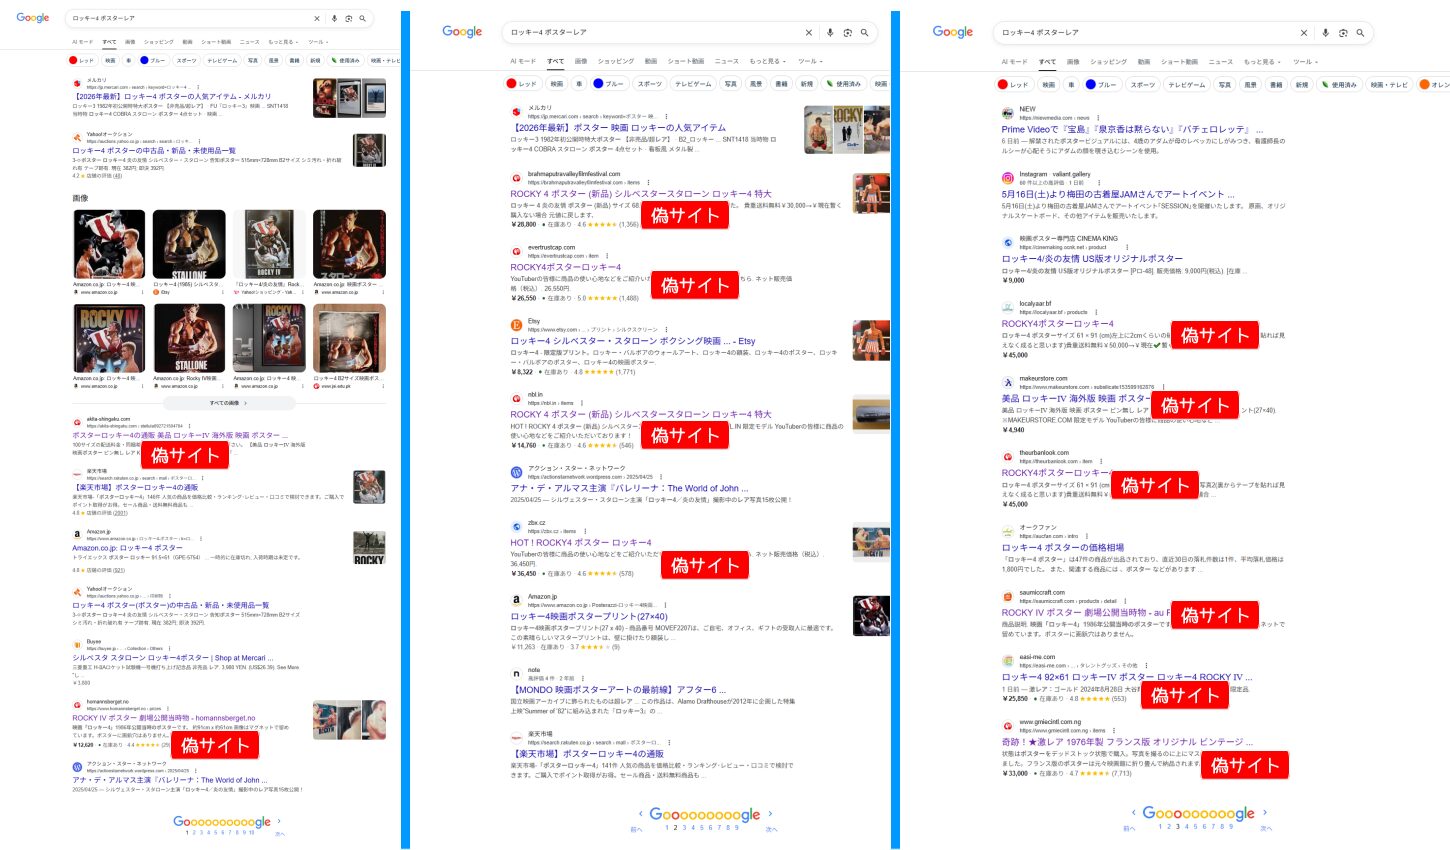Open the 画像 tab on the left page

[x=130, y=42]
